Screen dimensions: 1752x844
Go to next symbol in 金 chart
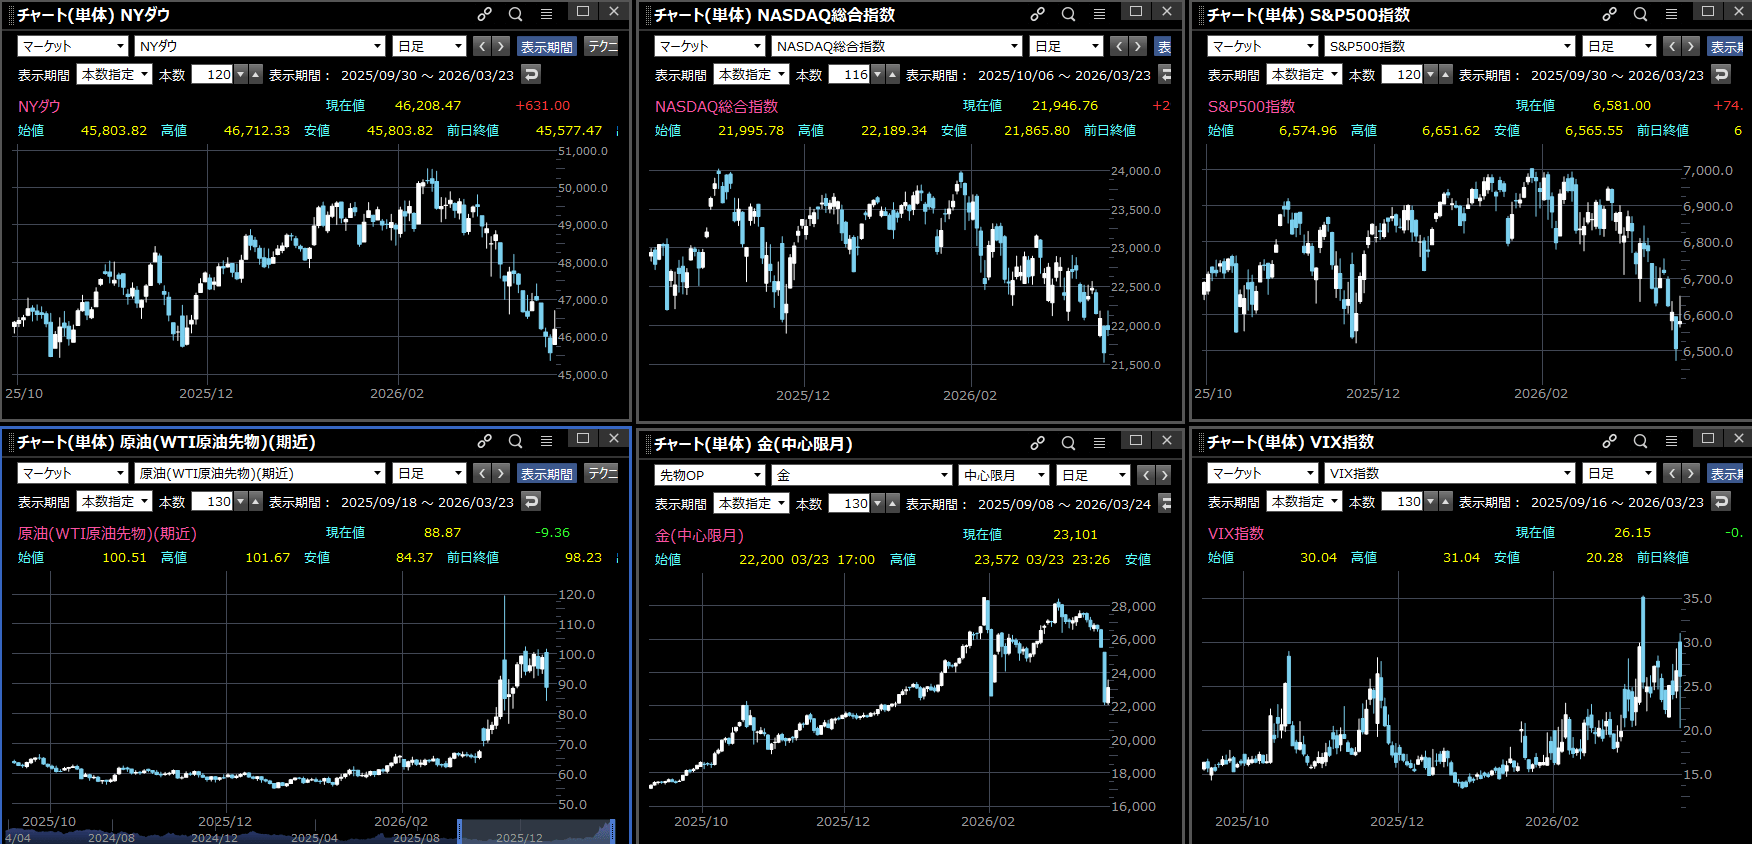[1163, 475]
